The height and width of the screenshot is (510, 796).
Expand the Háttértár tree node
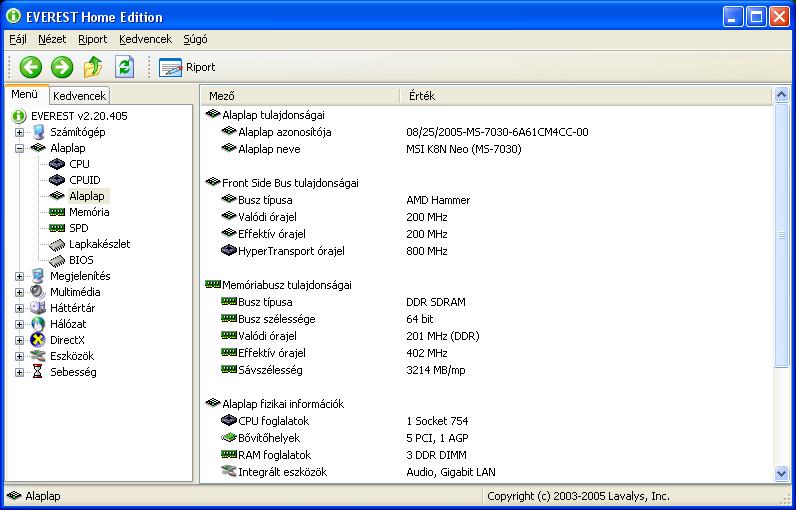coord(19,309)
